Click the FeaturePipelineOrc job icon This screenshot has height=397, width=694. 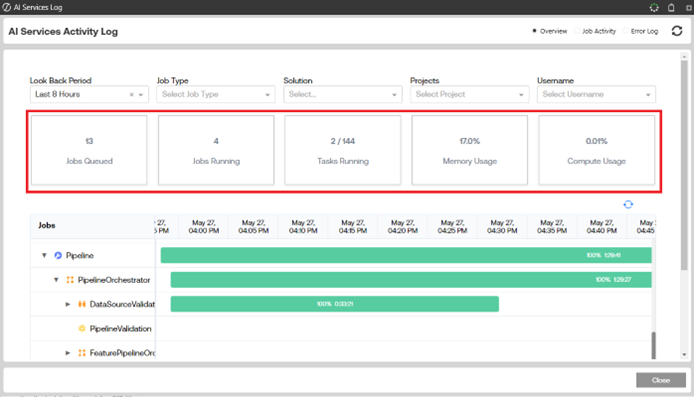pos(82,353)
